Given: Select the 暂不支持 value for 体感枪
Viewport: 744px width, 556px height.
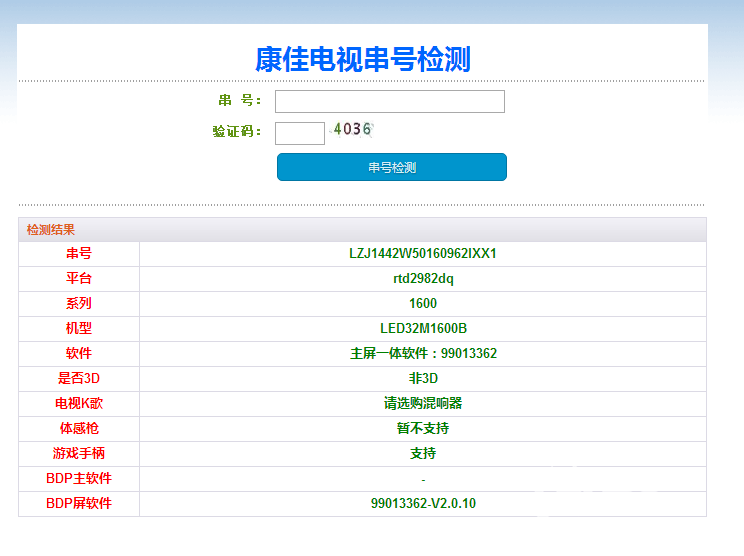Looking at the screenshot, I should 422,429.
